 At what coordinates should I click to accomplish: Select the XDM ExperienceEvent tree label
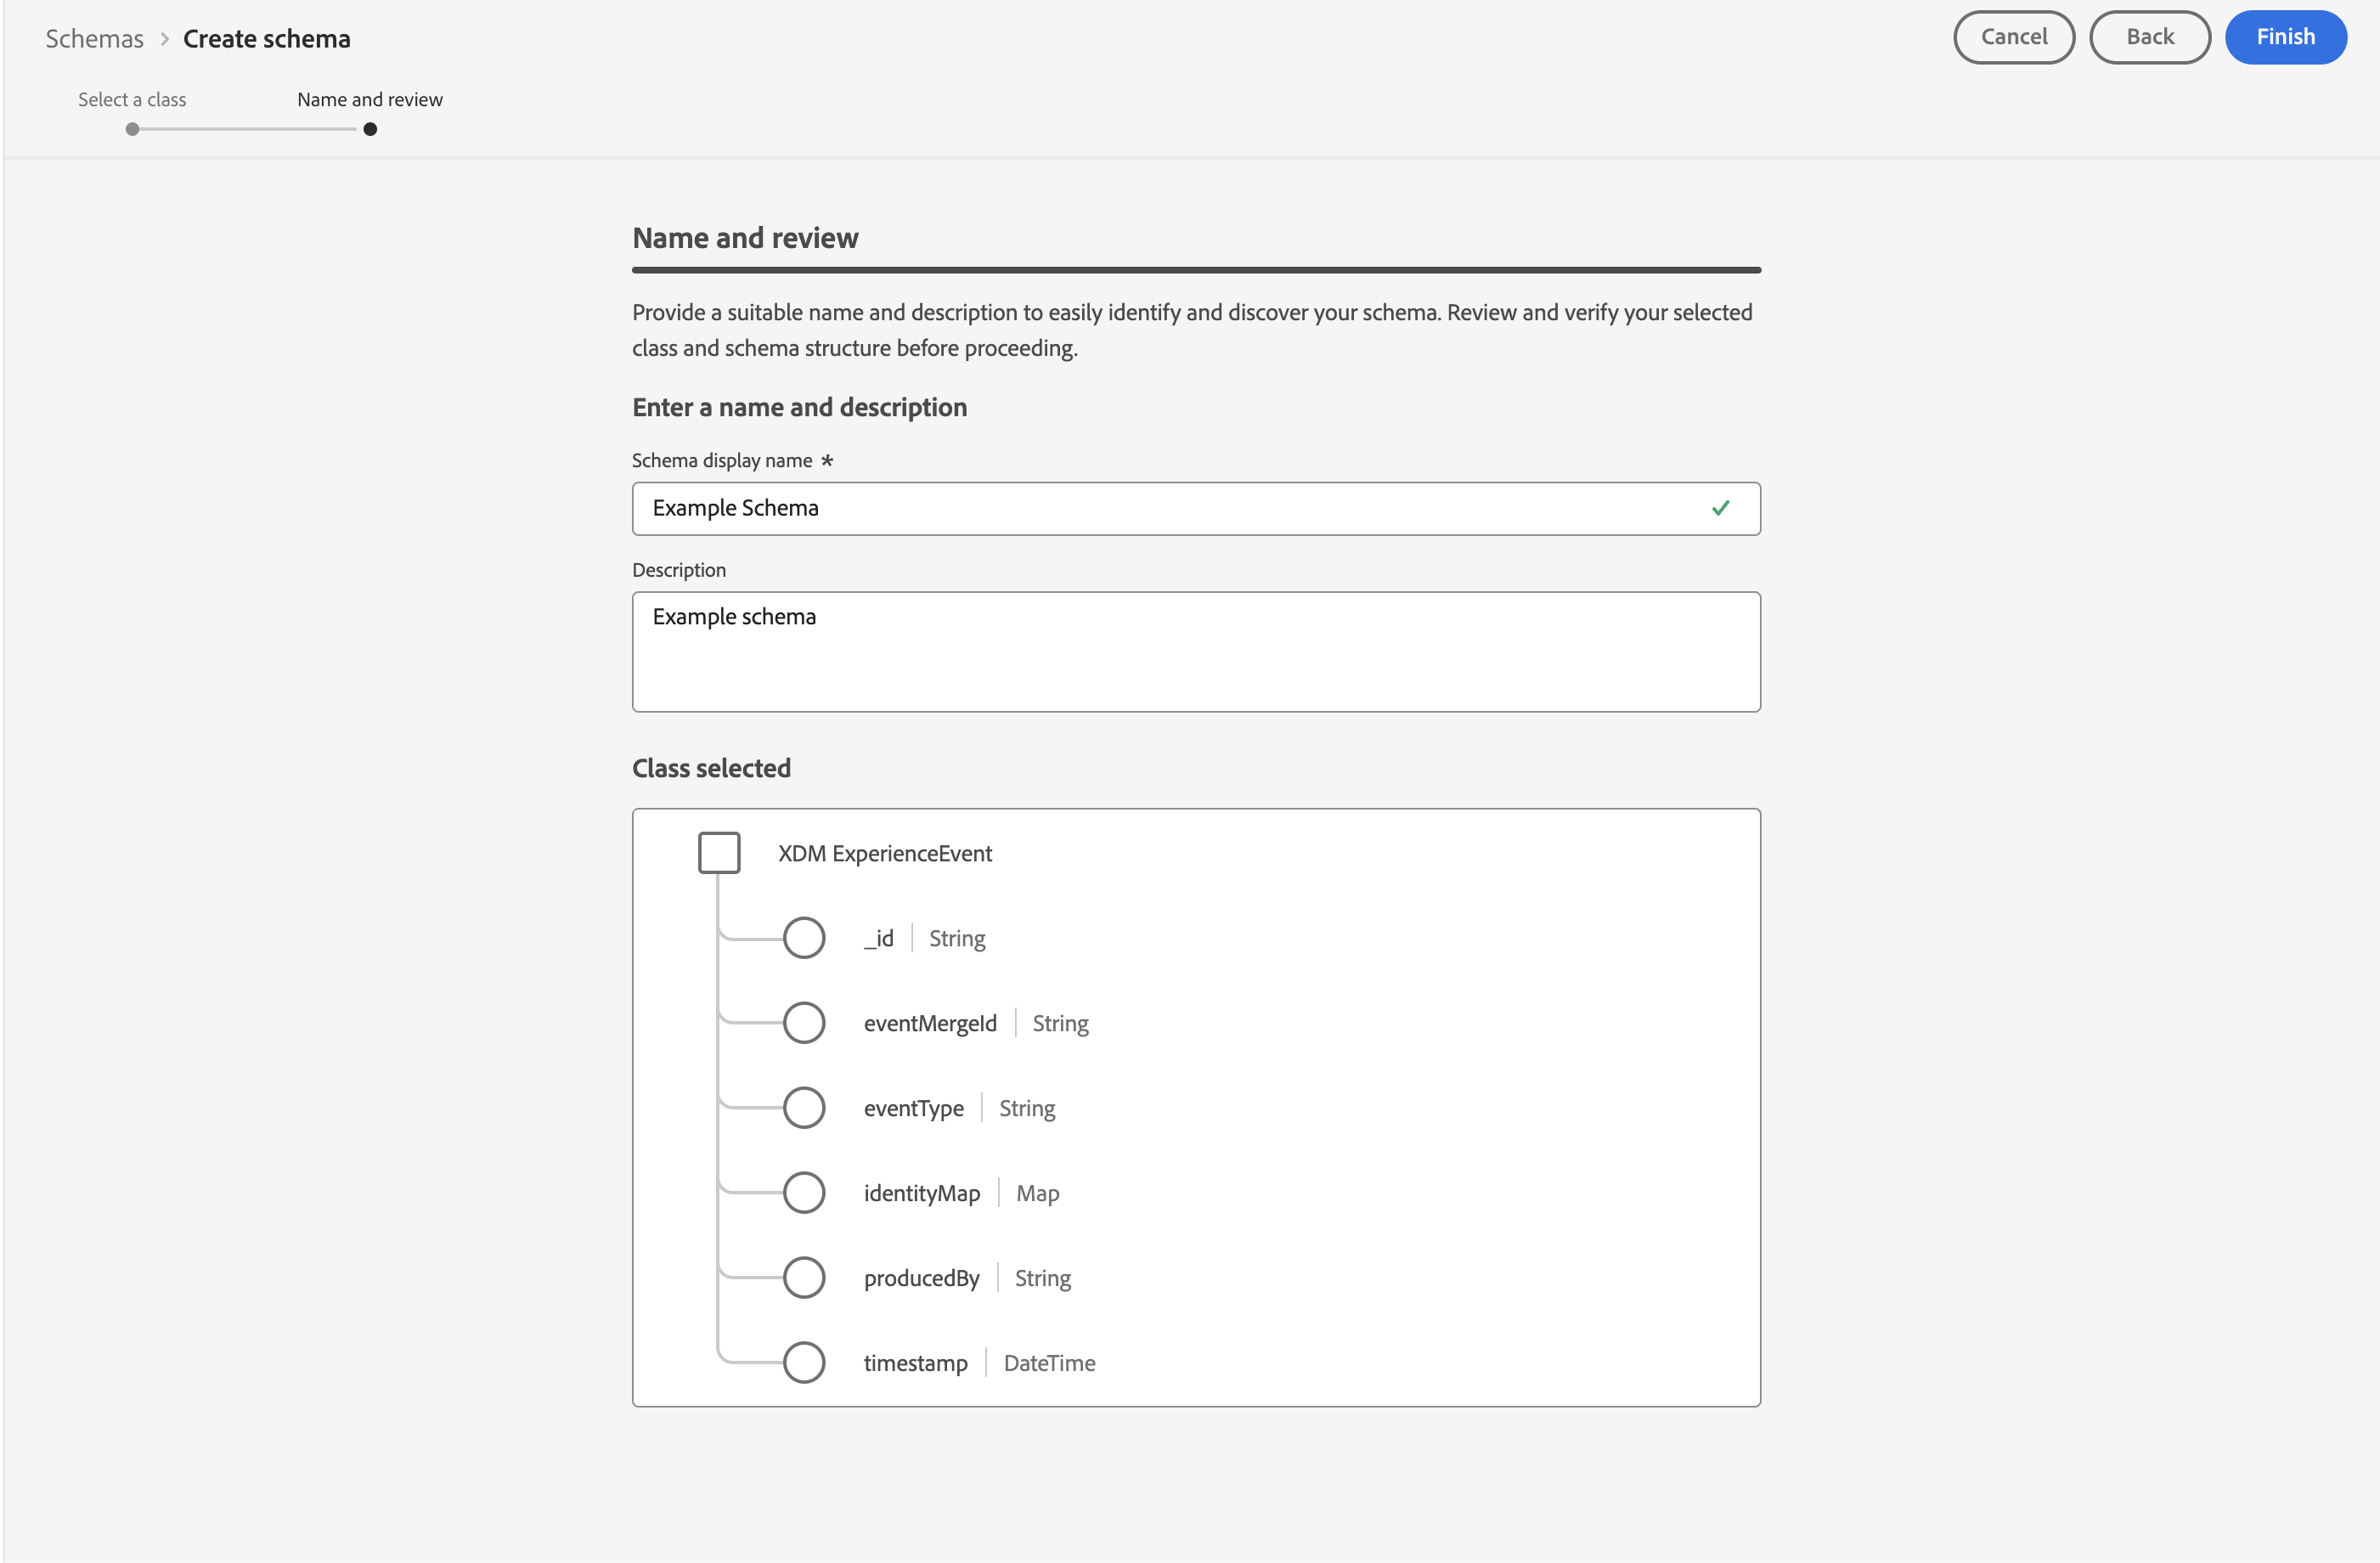tap(885, 853)
